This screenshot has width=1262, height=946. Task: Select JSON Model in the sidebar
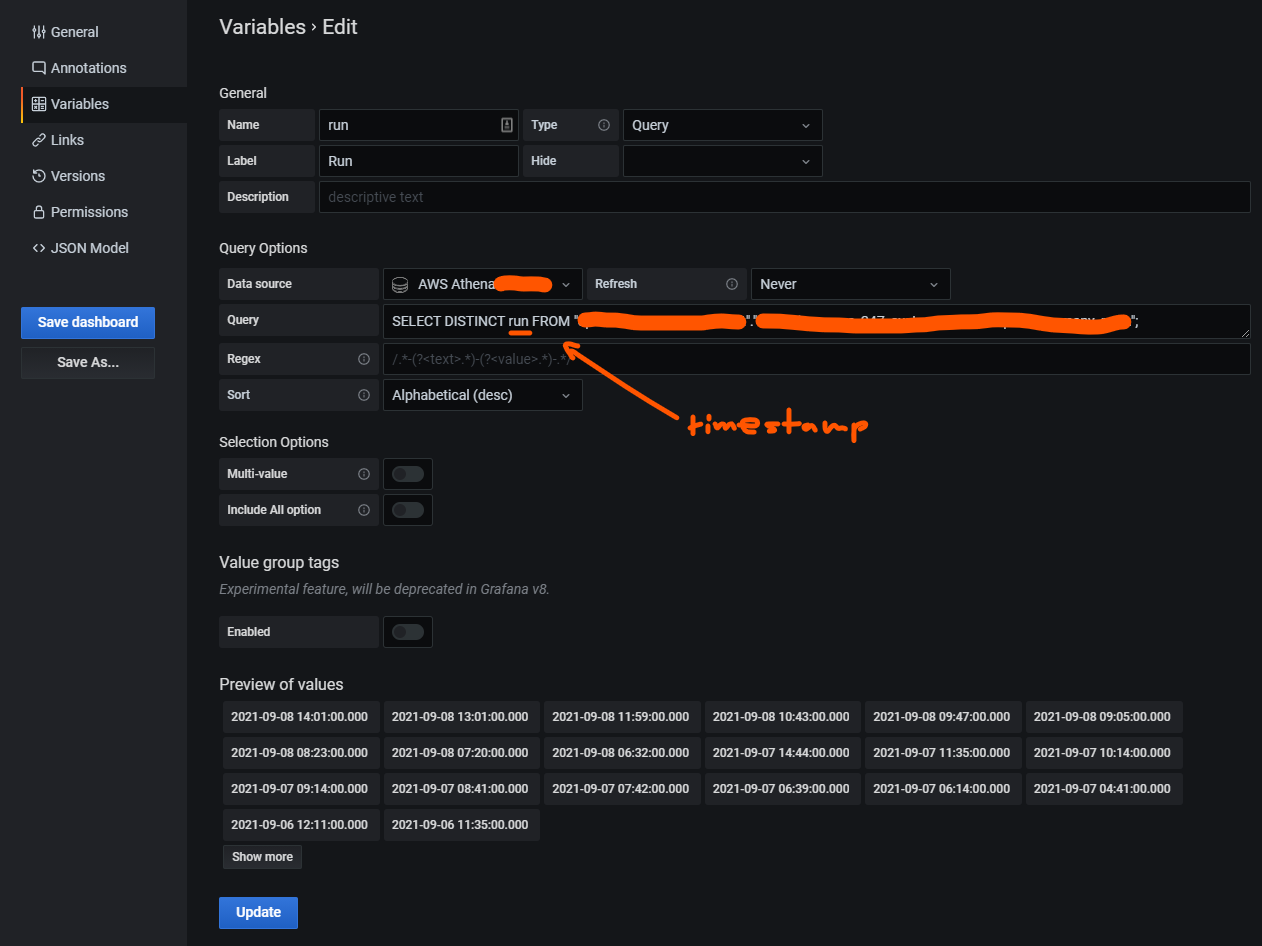[x=82, y=248]
